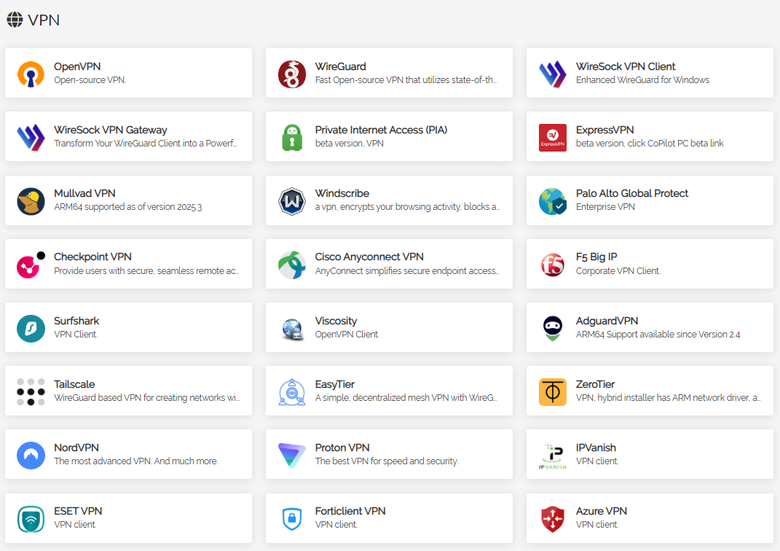Click 'WireGuard based VPN for creating networks' text
The width and height of the screenshot is (780, 551).
(146, 398)
